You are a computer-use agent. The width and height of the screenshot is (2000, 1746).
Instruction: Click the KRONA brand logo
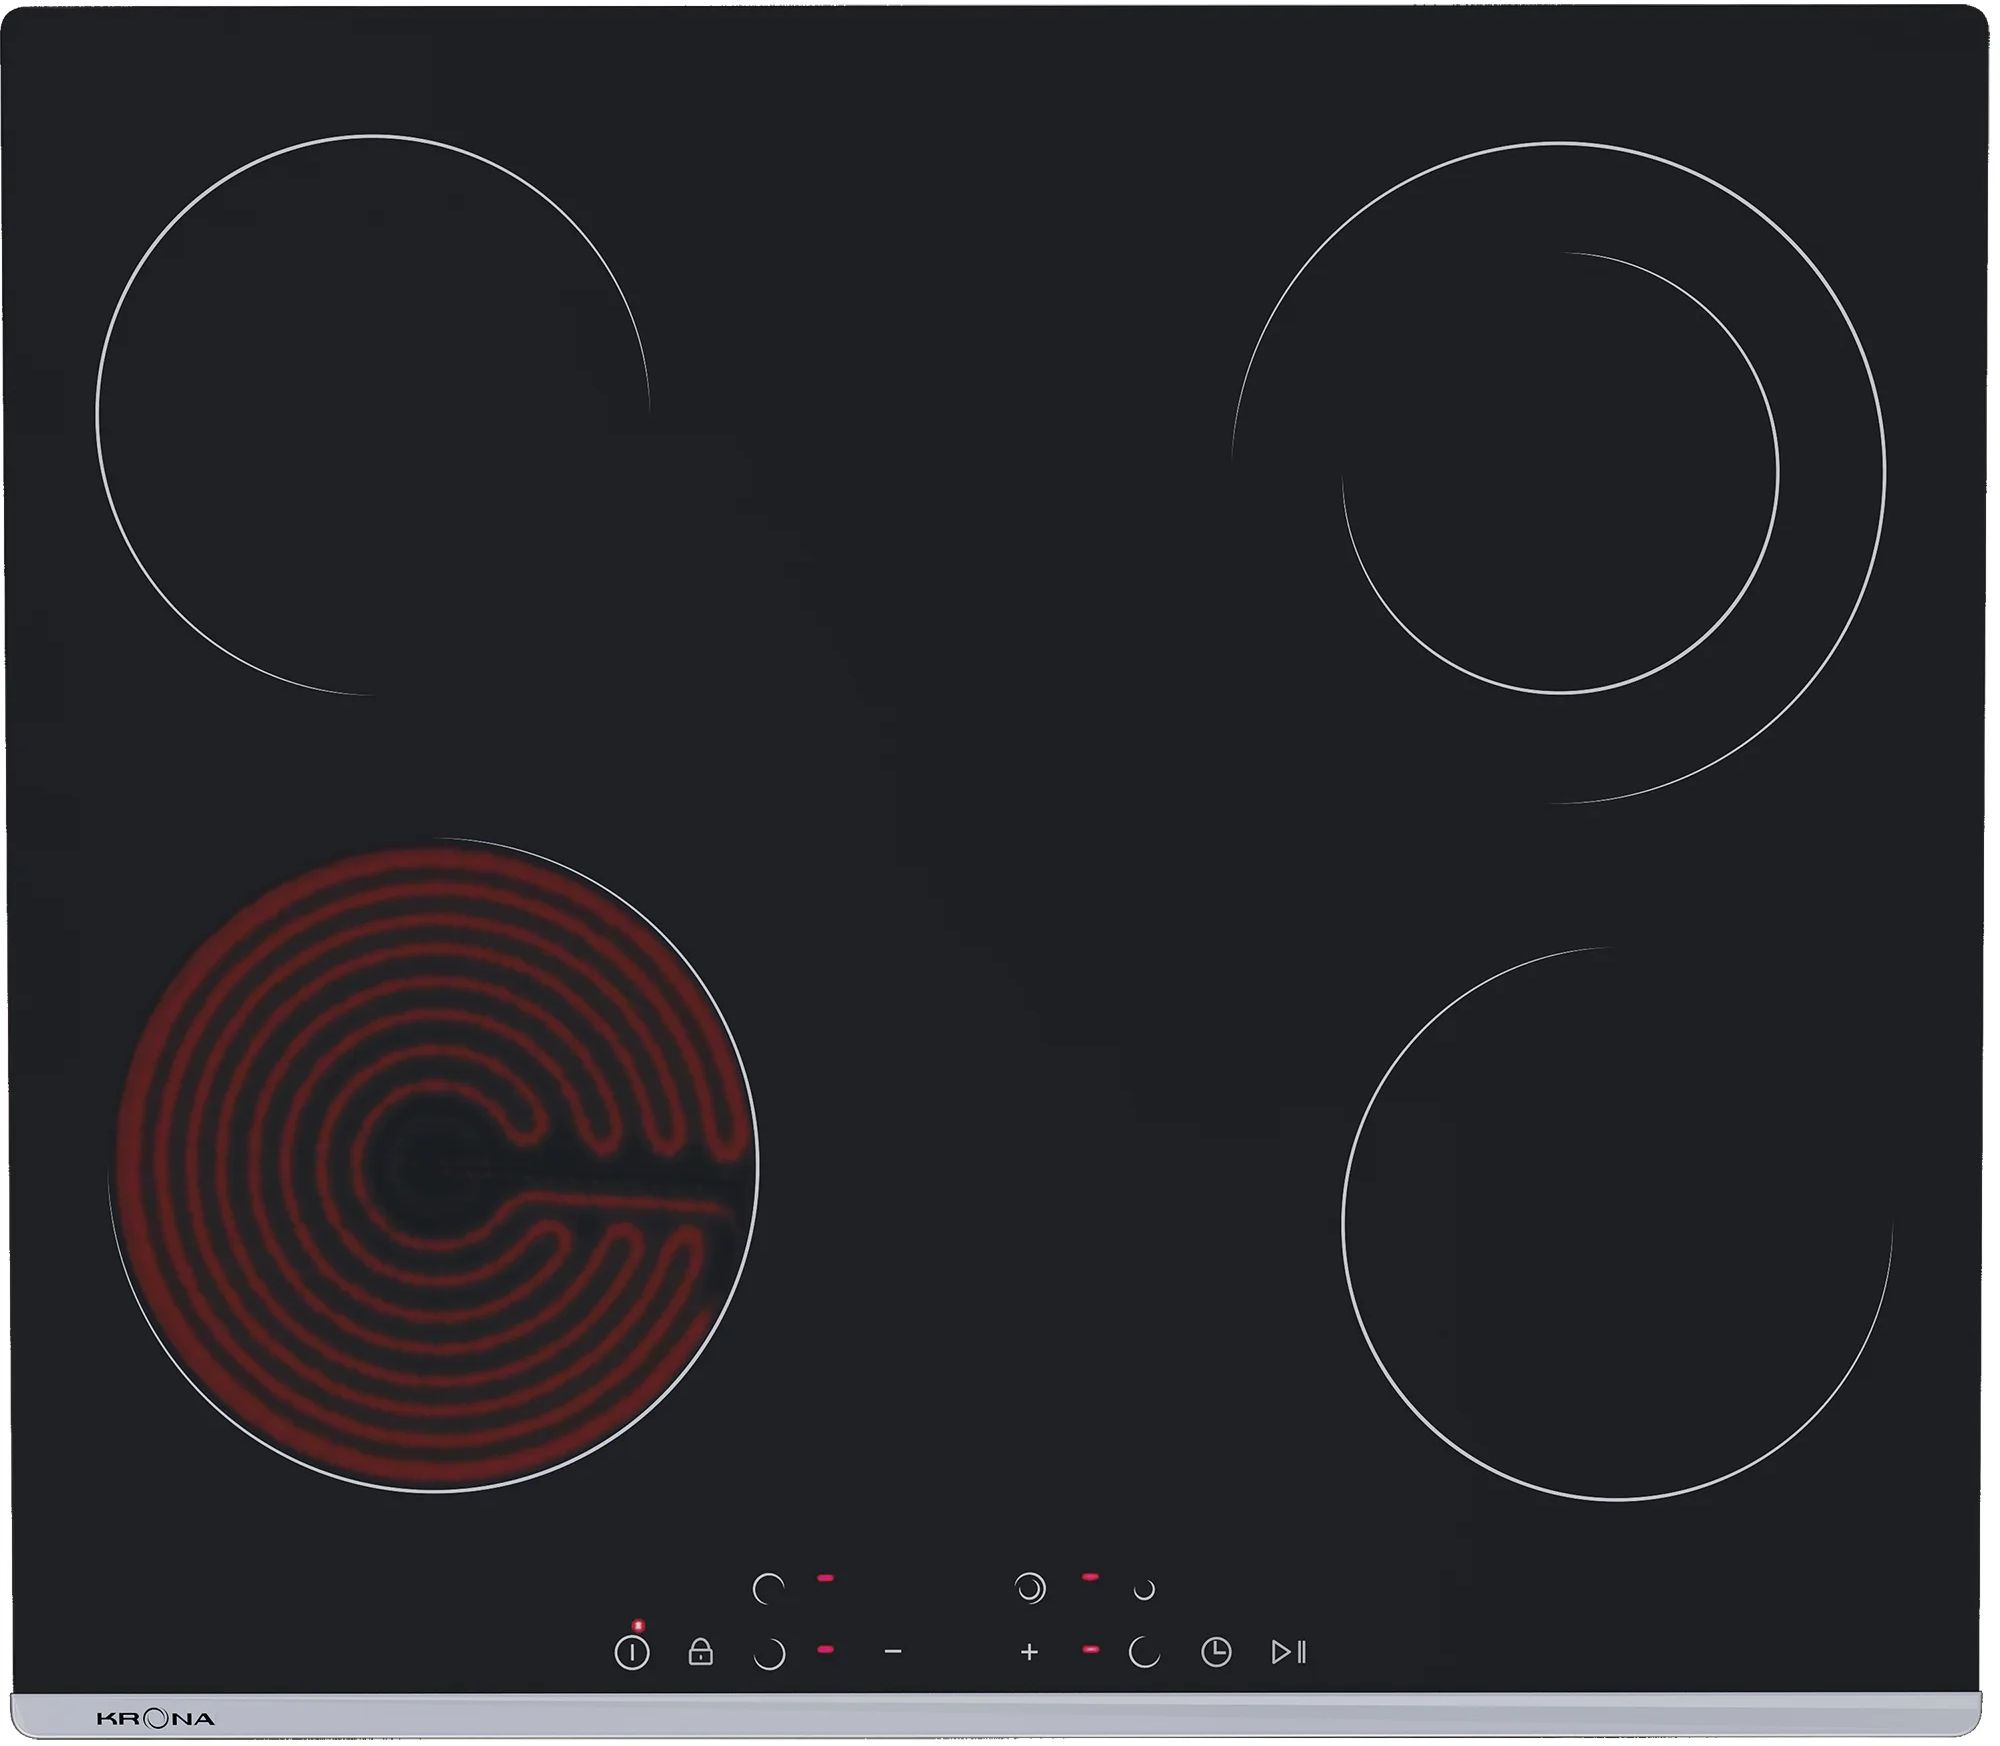point(155,1720)
